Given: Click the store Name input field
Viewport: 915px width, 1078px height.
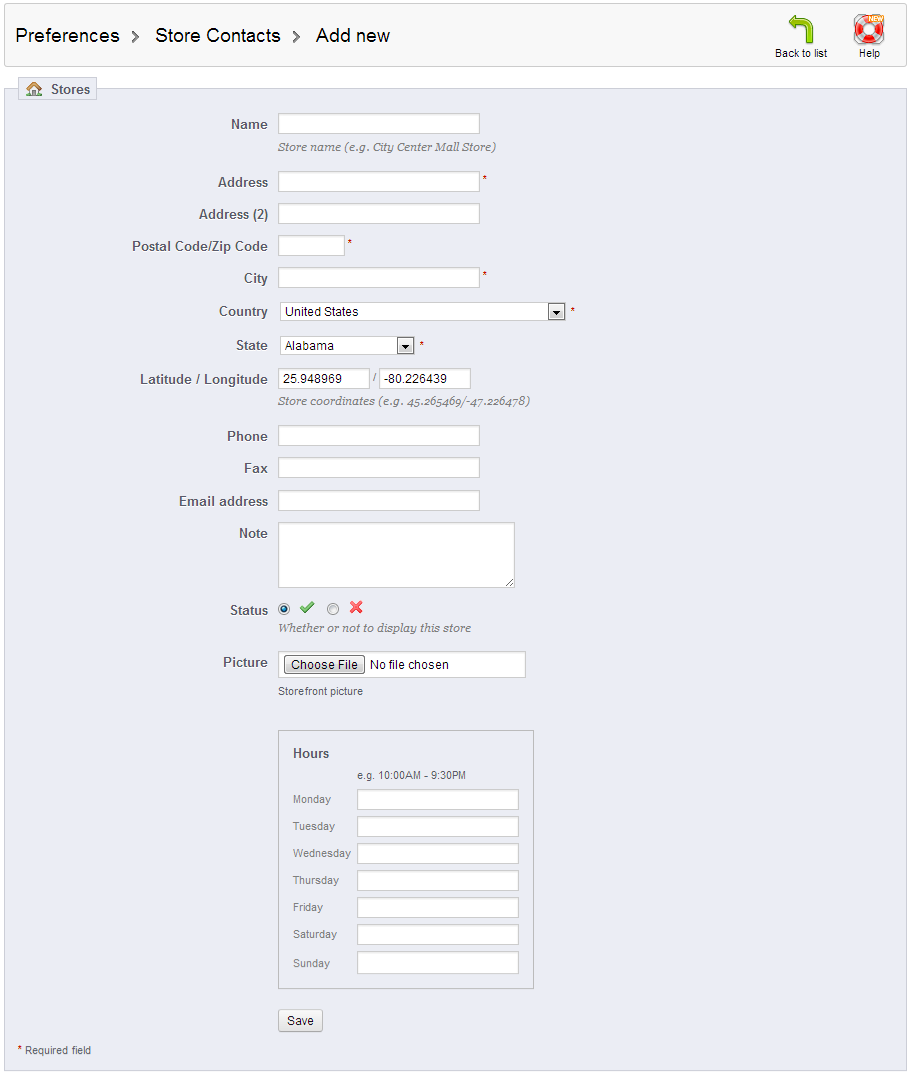Looking at the screenshot, I should coord(378,124).
